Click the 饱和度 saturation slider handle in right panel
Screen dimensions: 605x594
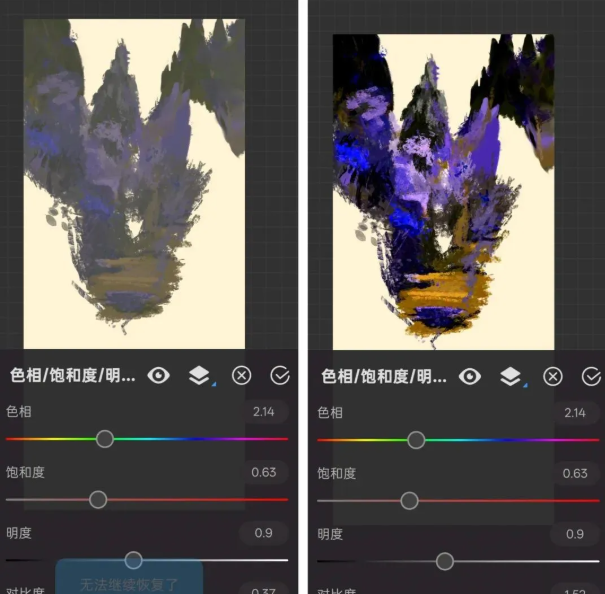(x=409, y=500)
